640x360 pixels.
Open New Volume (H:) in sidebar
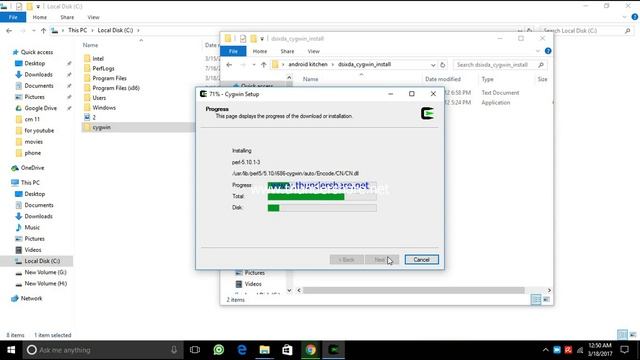click(x=45, y=284)
